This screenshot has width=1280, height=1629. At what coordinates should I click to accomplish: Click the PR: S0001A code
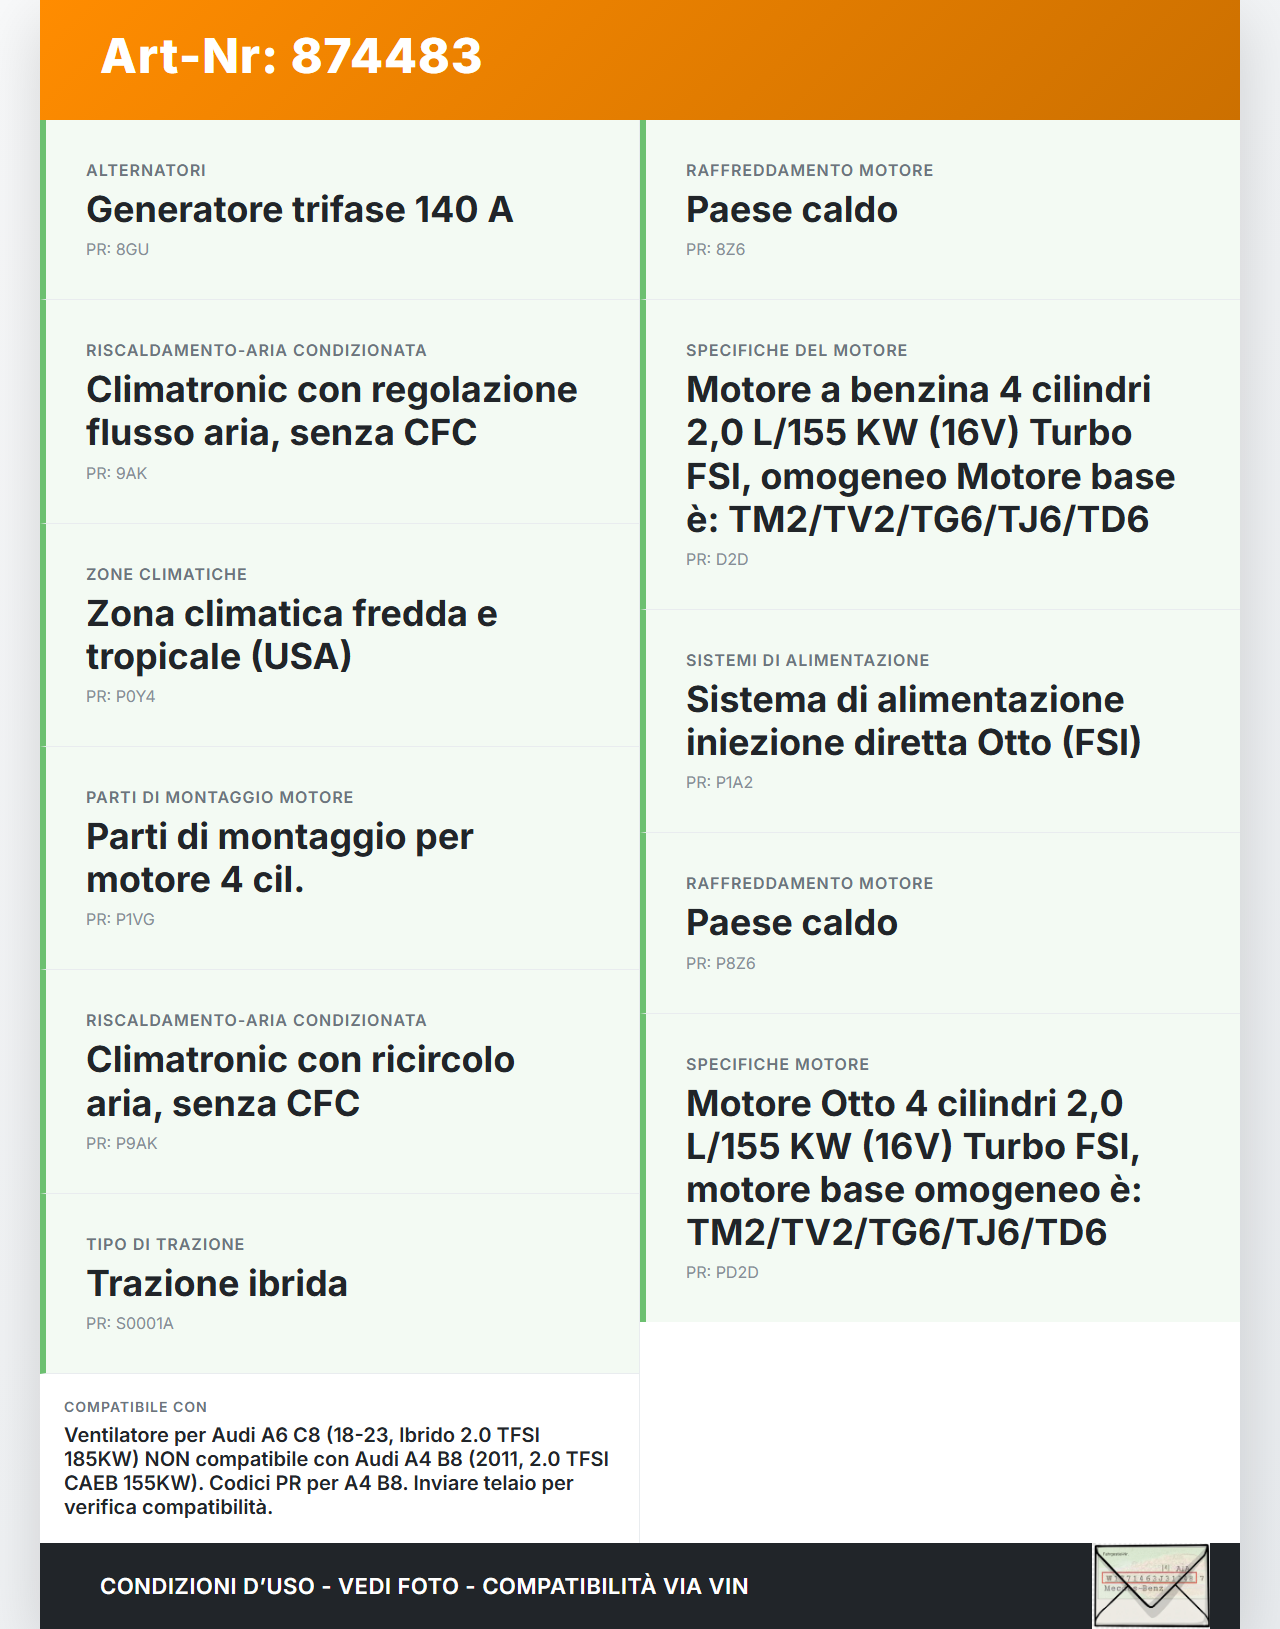click(x=130, y=1324)
